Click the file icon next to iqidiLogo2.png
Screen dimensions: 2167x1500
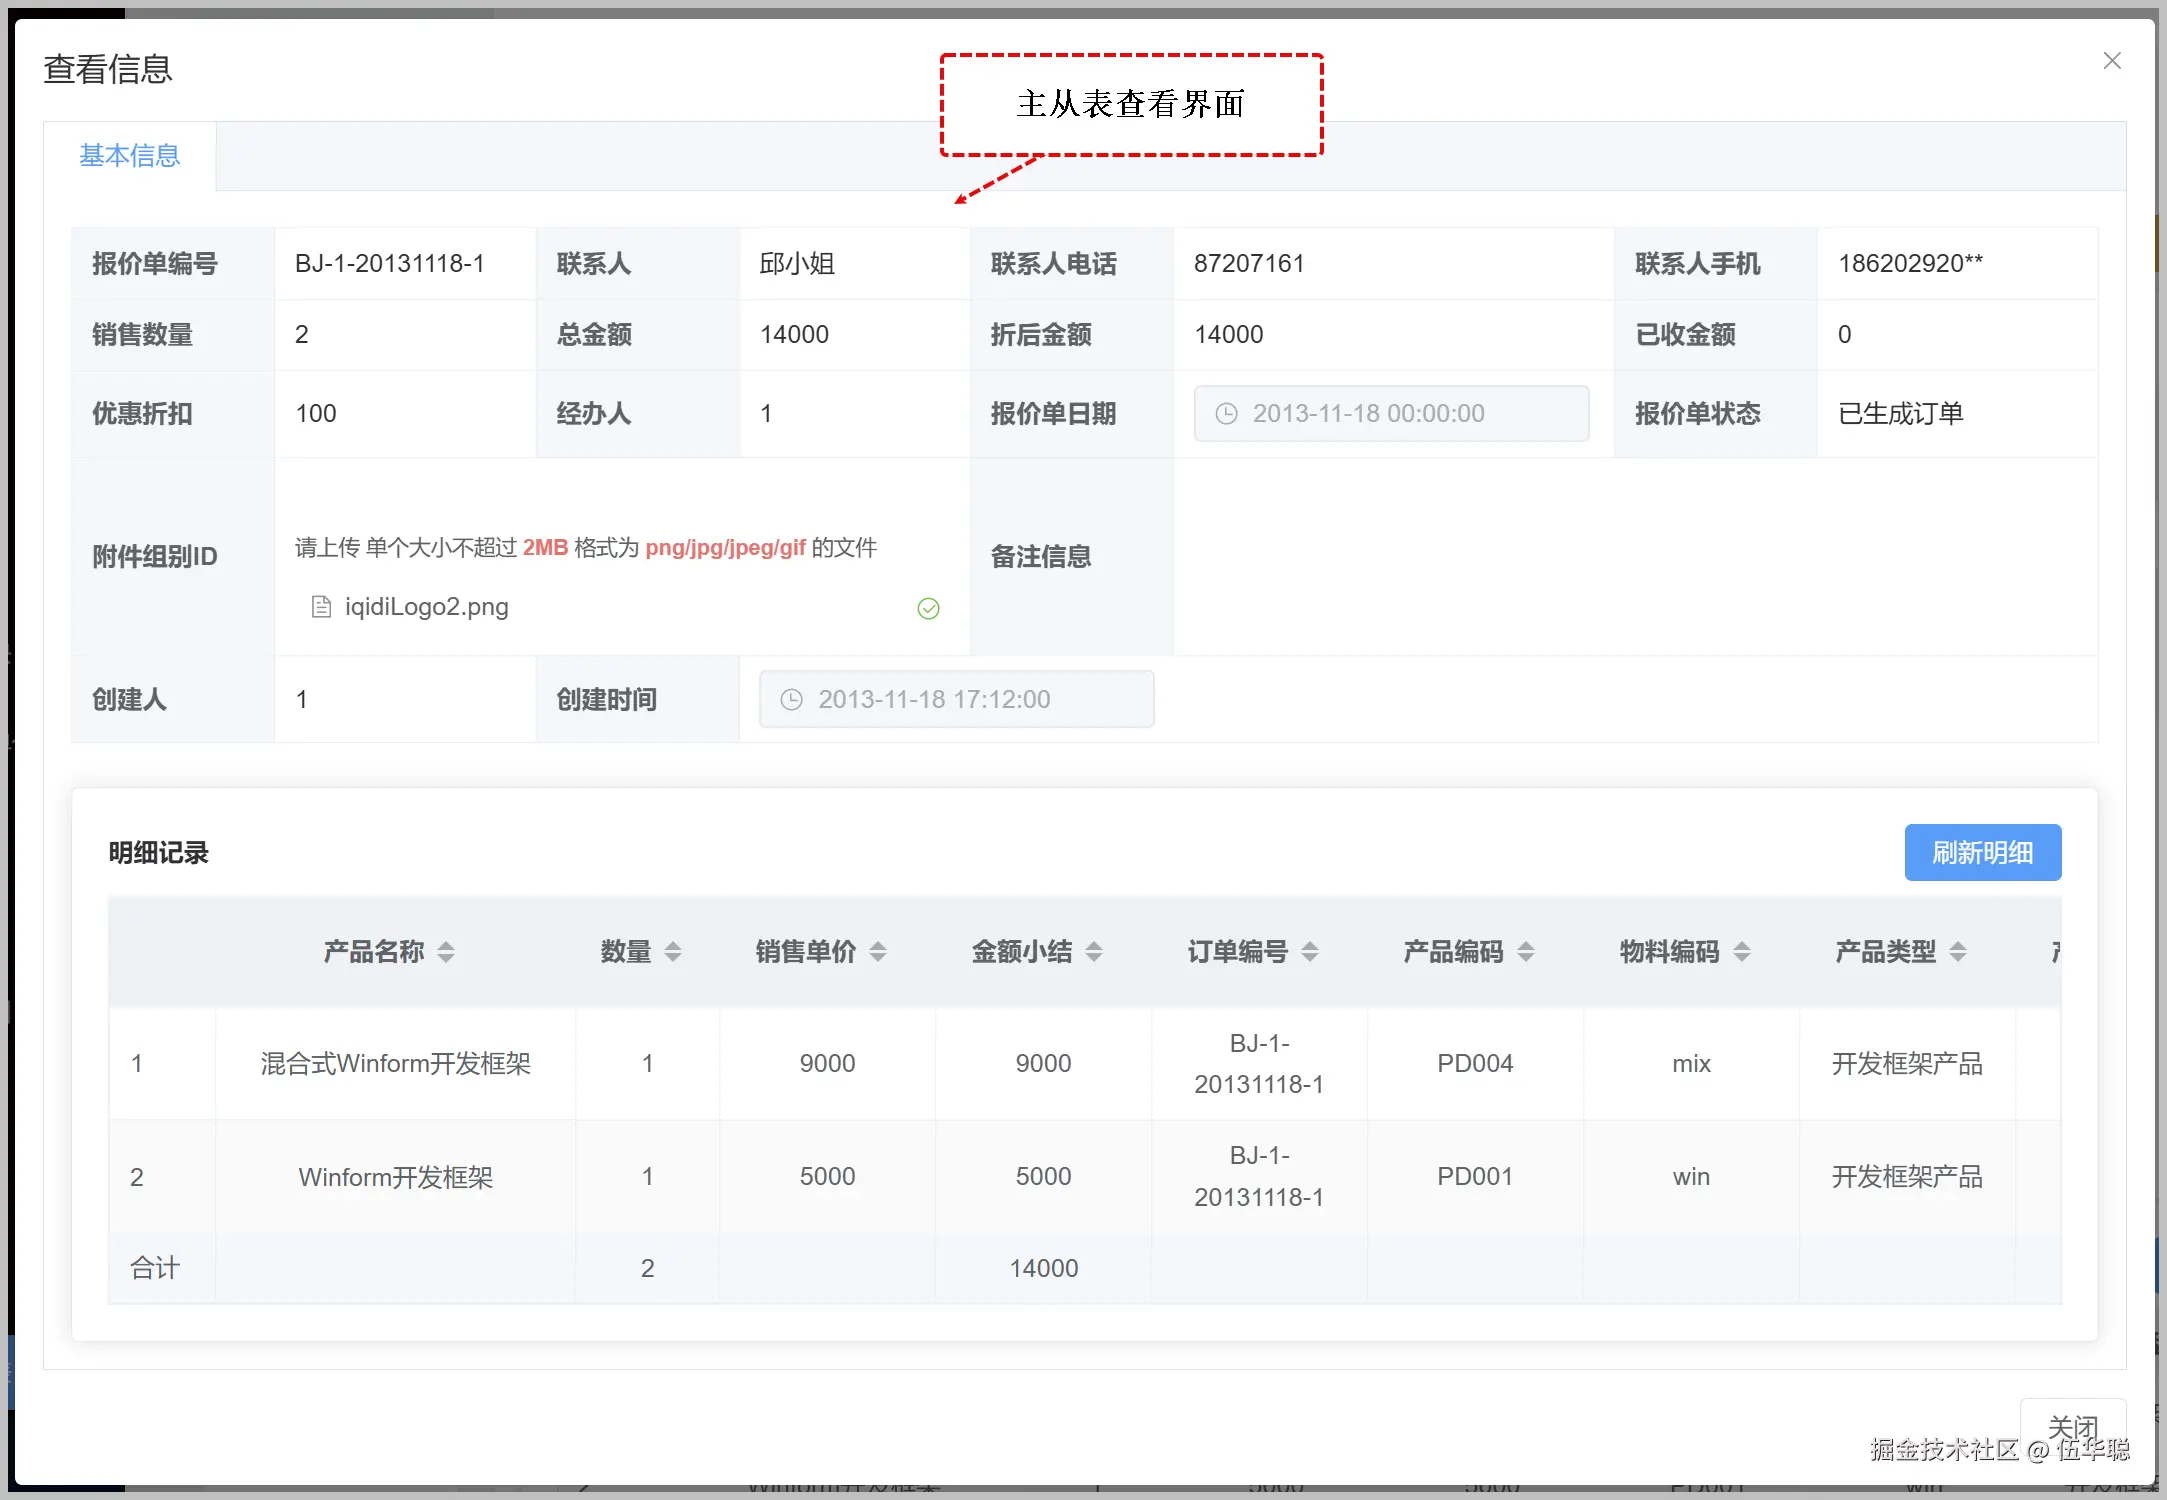pyautogui.click(x=321, y=607)
